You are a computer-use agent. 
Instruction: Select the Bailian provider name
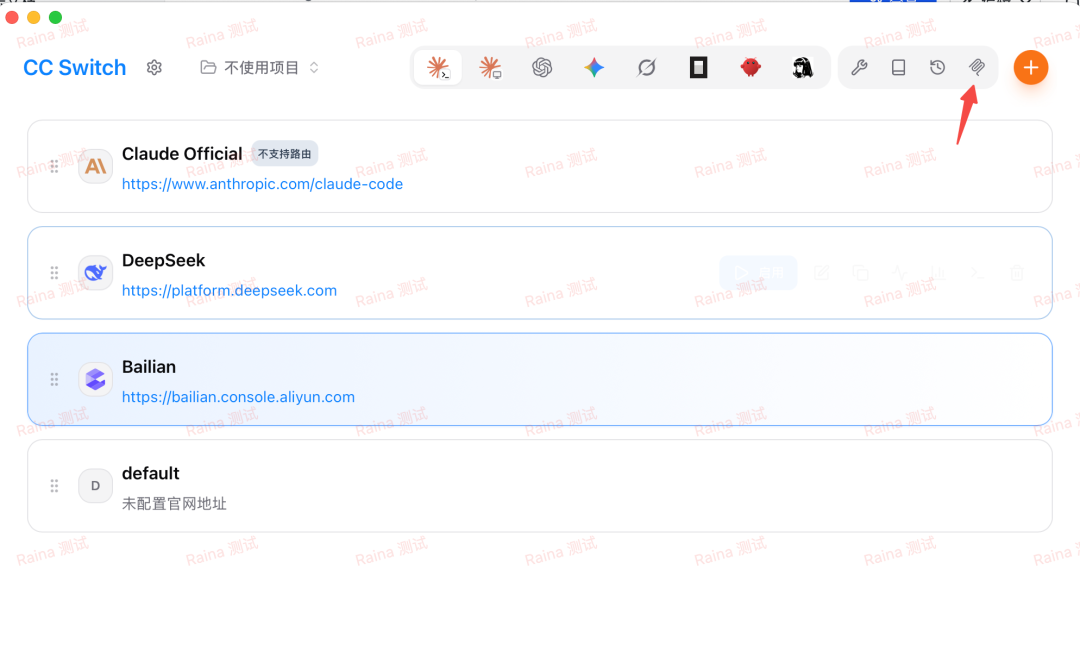click(149, 367)
